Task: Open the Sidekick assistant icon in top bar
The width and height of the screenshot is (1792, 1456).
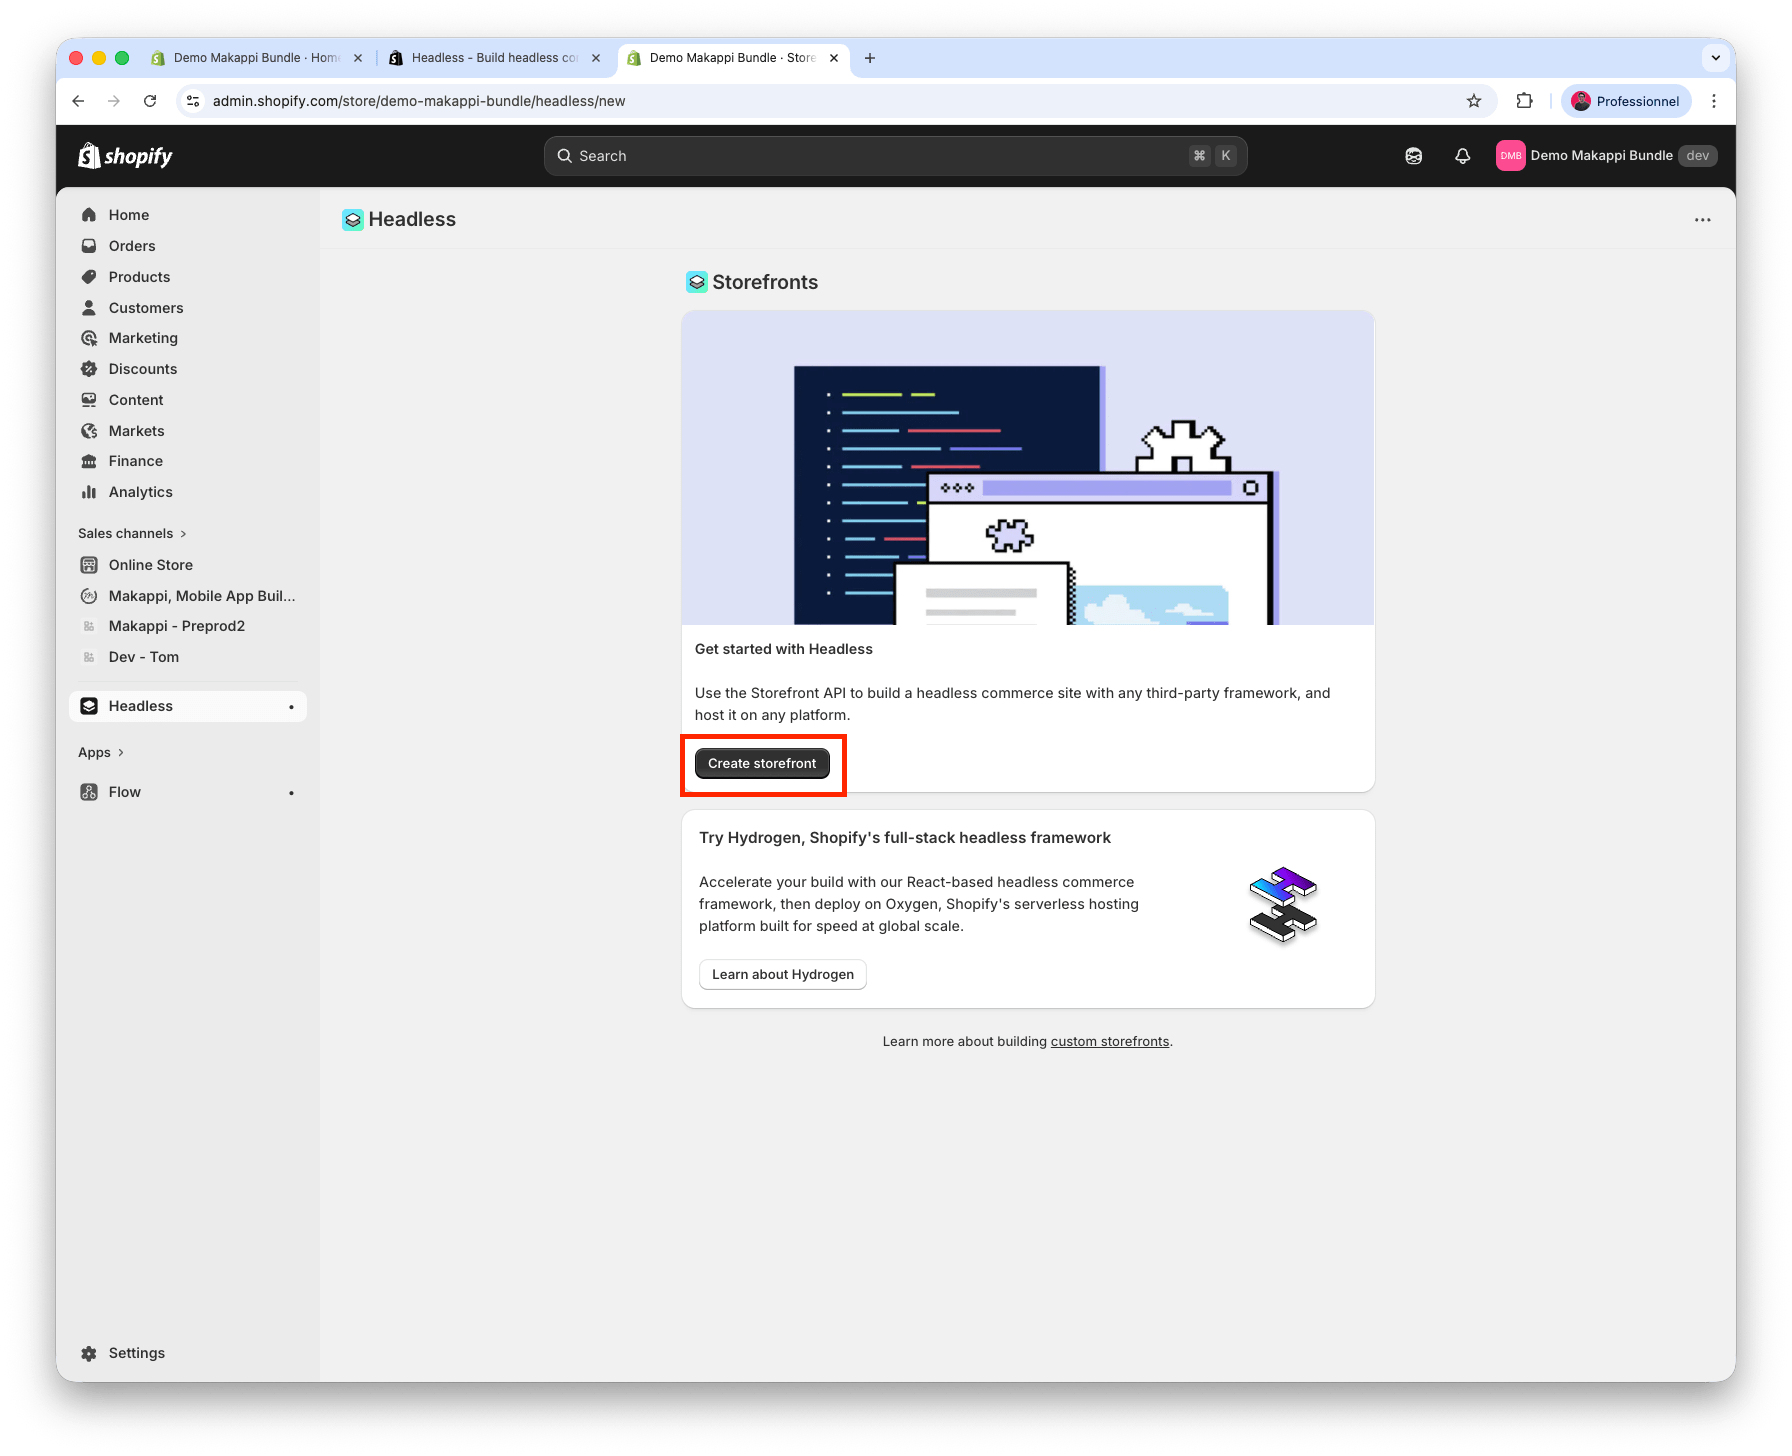Action: pyautogui.click(x=1413, y=156)
